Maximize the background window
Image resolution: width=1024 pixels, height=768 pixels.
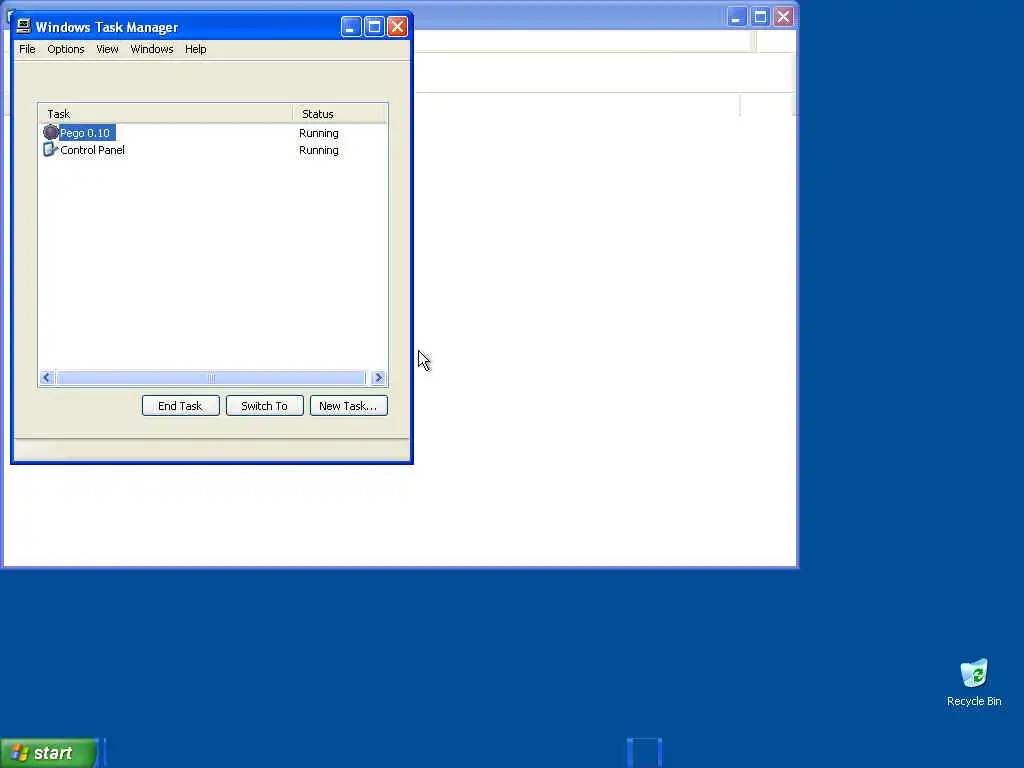pyautogui.click(x=760, y=17)
